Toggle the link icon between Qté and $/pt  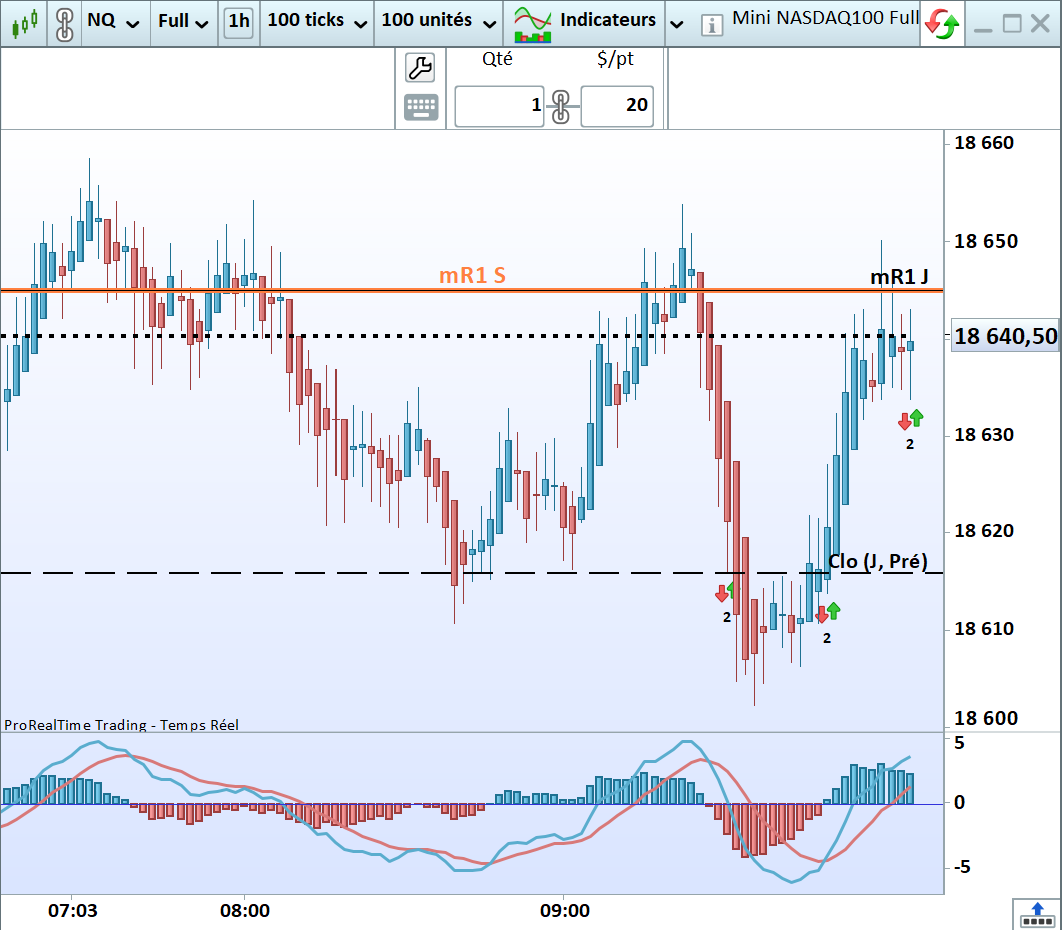pos(561,107)
